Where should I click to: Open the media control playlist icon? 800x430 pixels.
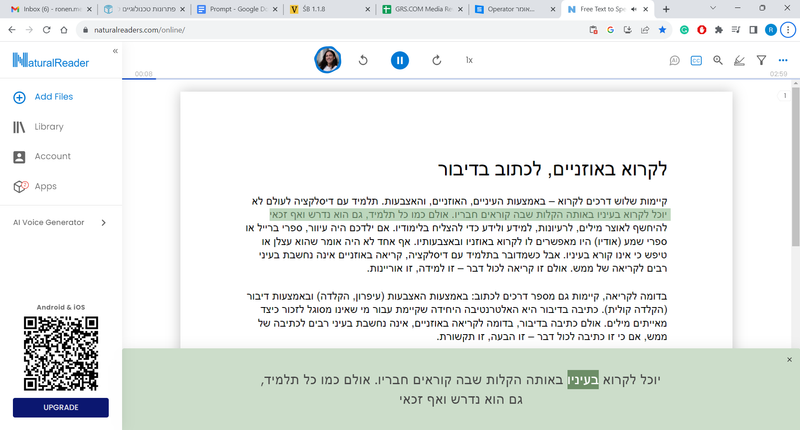tap(736, 30)
